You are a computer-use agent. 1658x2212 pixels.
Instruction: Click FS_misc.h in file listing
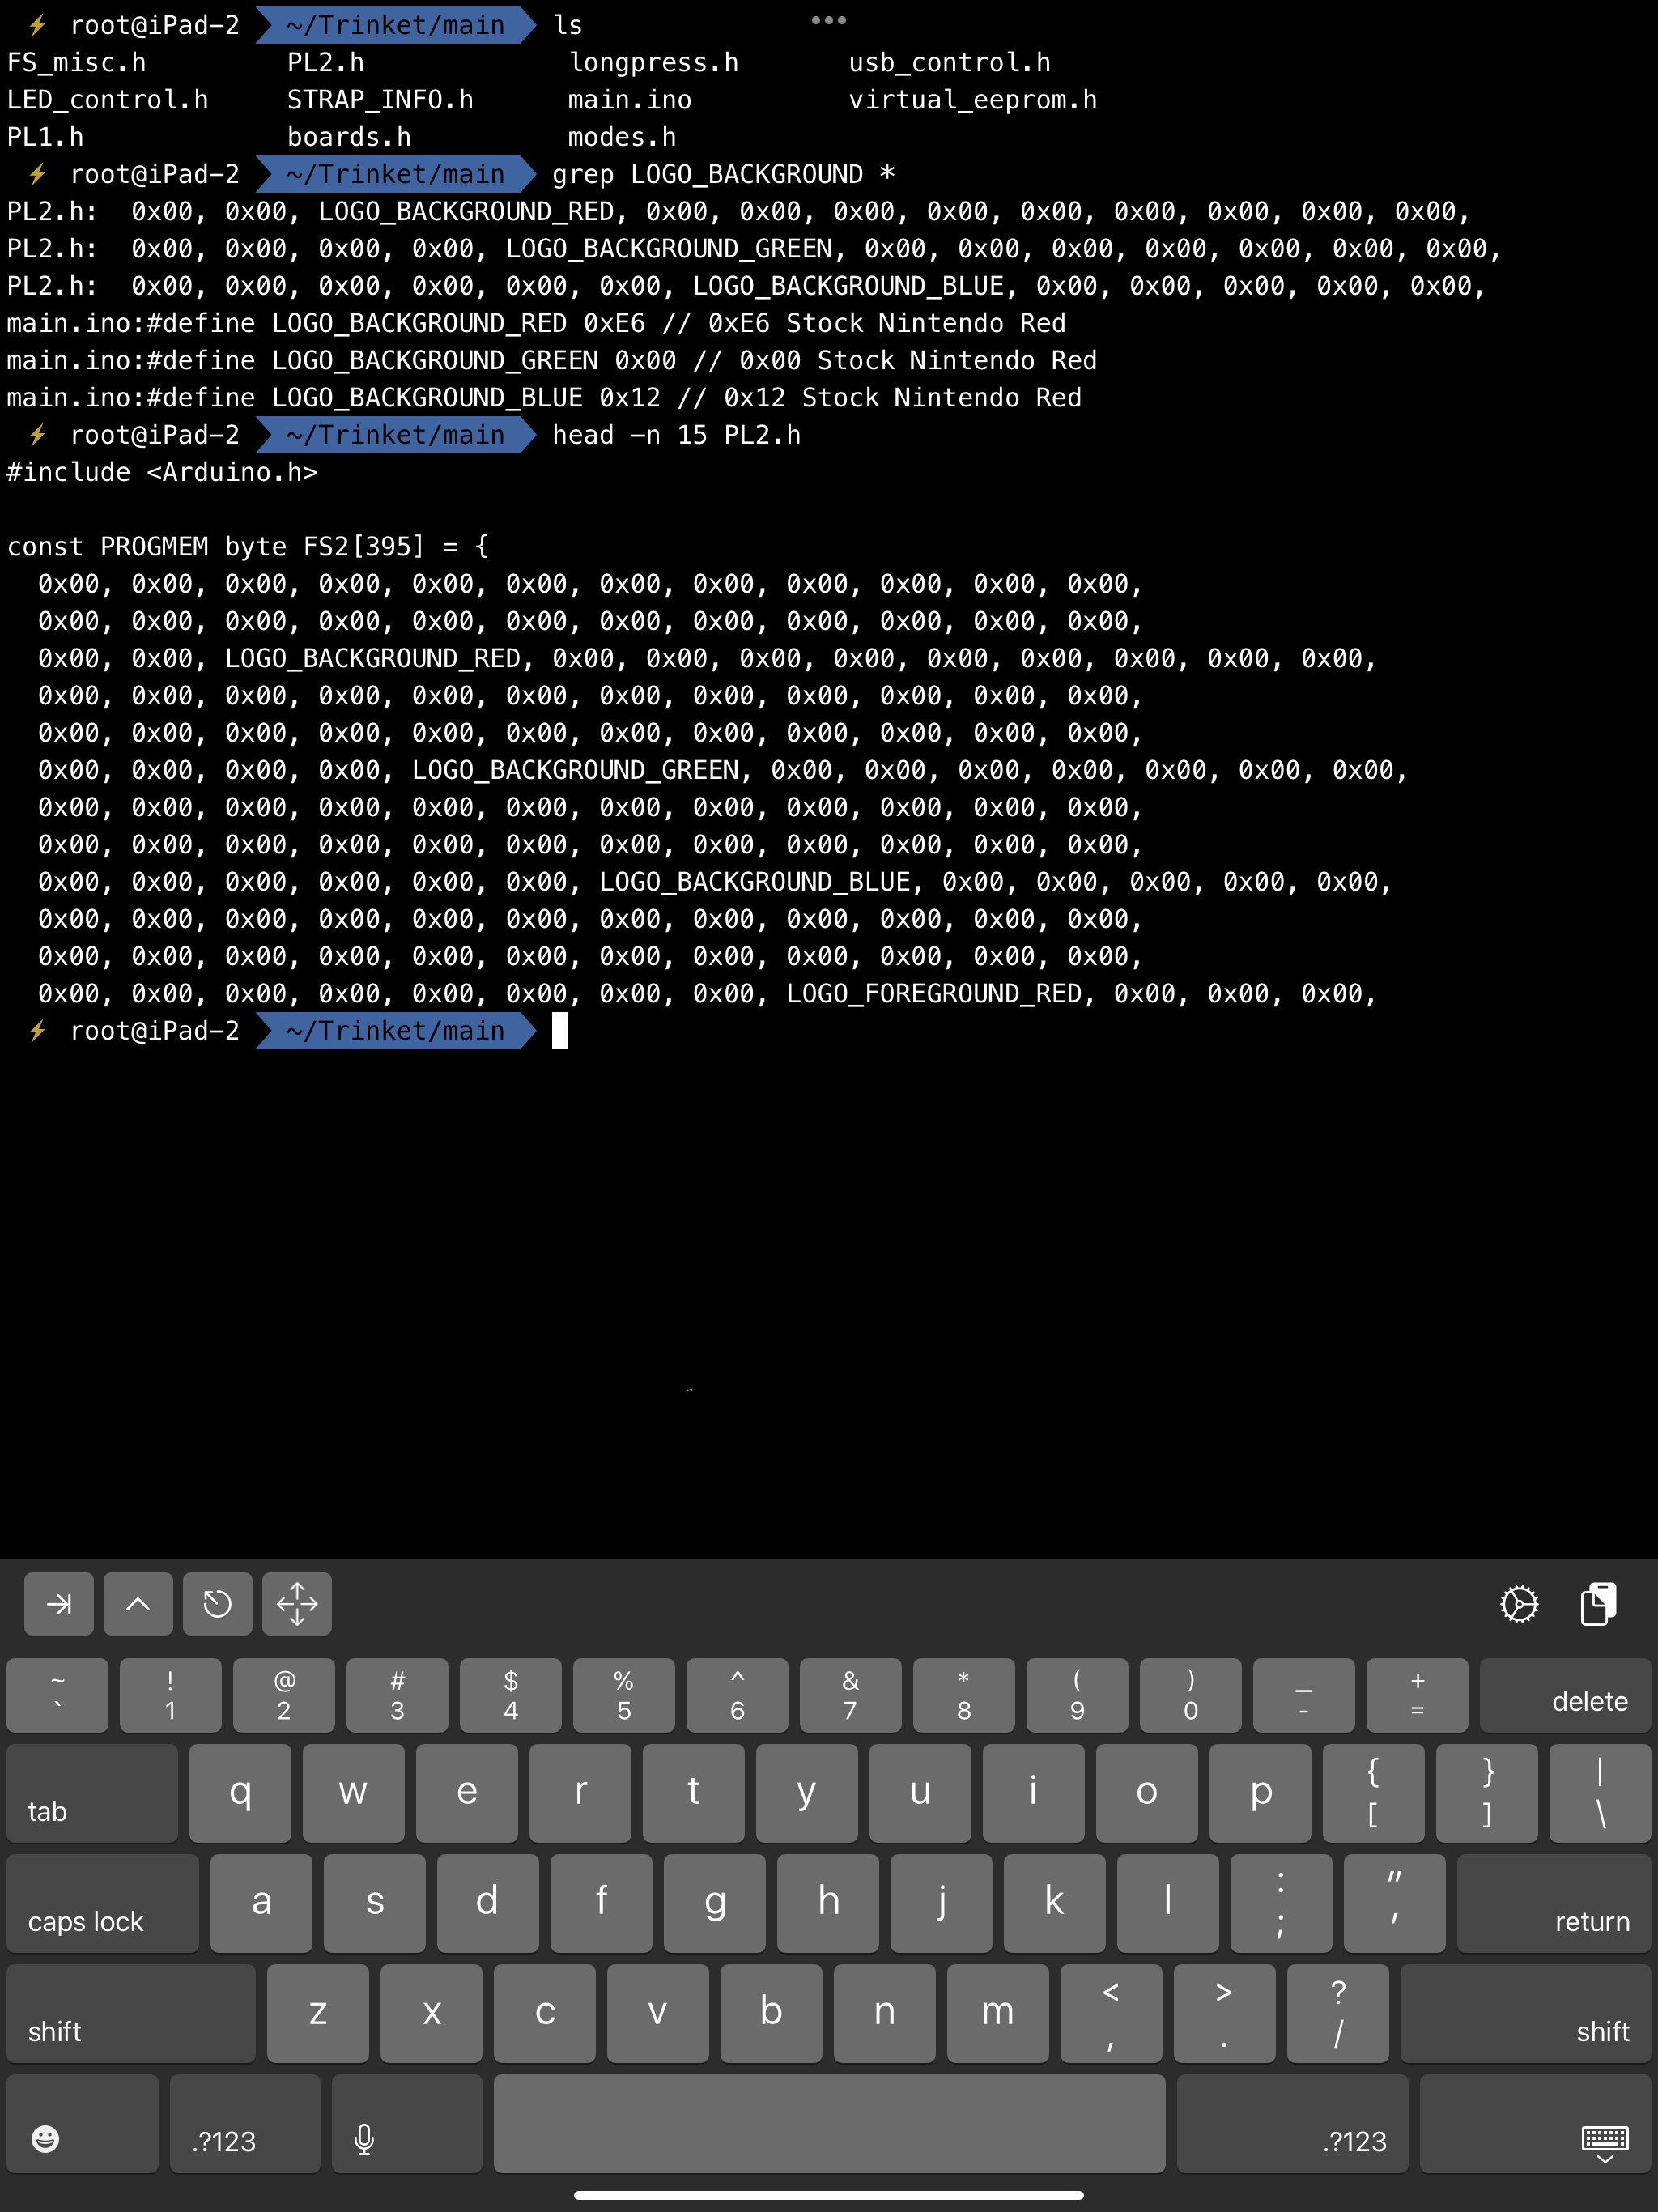[x=77, y=63]
